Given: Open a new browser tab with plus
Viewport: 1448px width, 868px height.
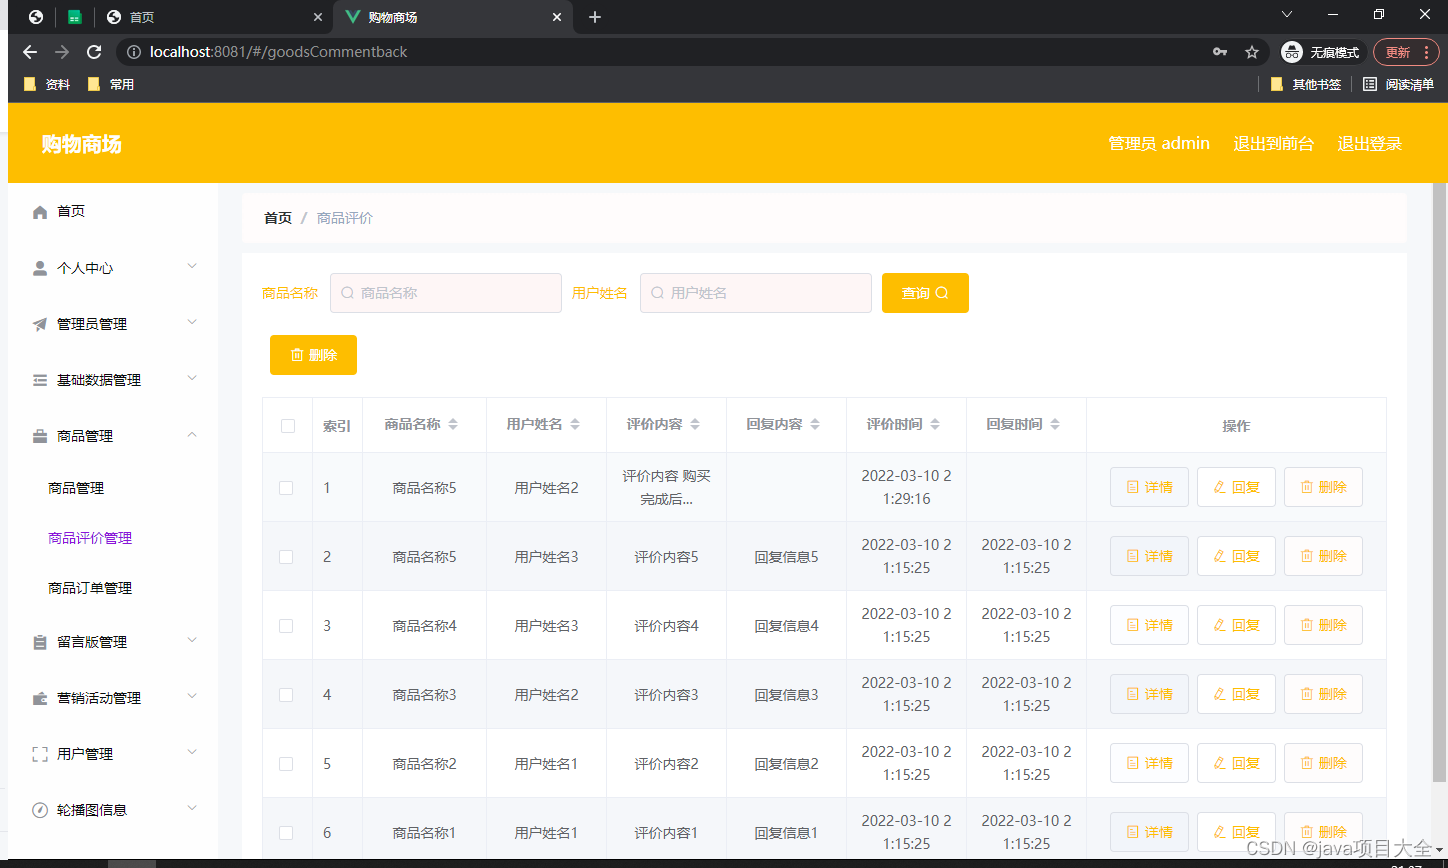Looking at the screenshot, I should pos(595,17).
